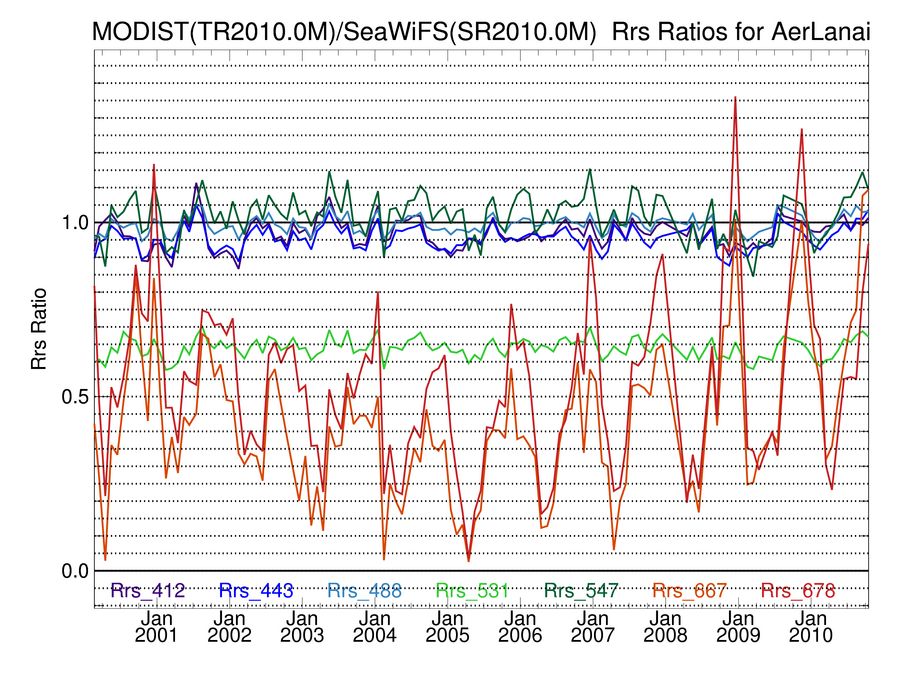Click the Rrs_412 legend label
This screenshot has height=675, width=900.
click(148, 591)
